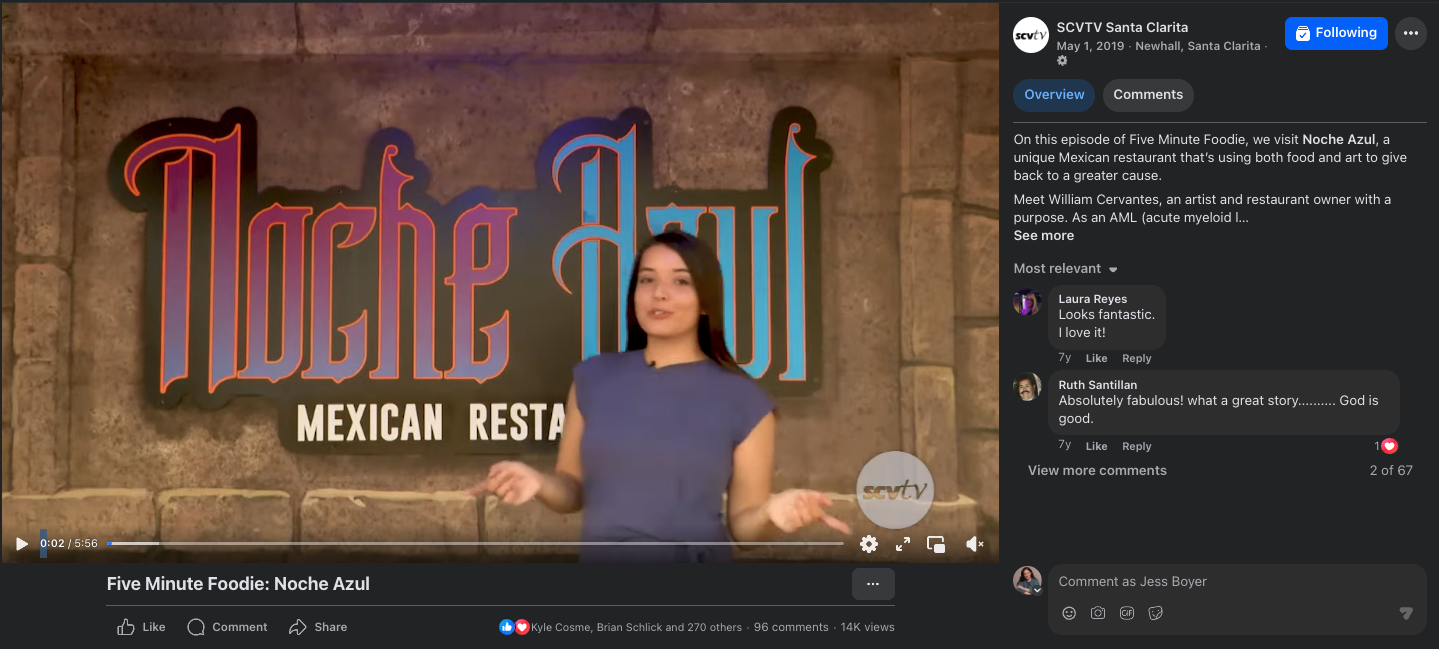Open commenter identity avatar switcher
This screenshot has height=649, width=1439.
pos(1027,580)
